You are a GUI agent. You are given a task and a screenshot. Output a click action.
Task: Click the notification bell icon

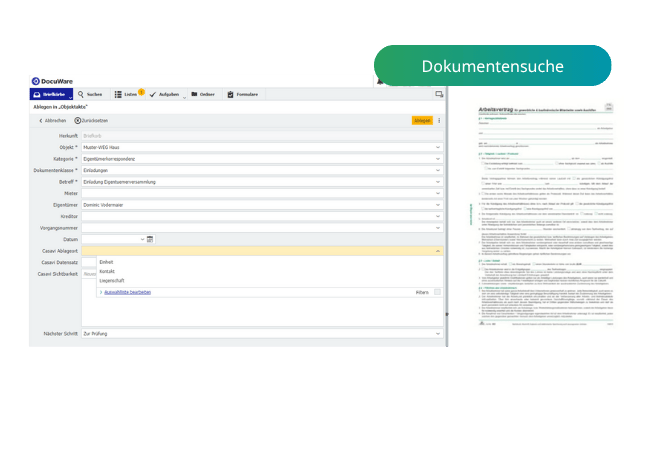(380, 82)
